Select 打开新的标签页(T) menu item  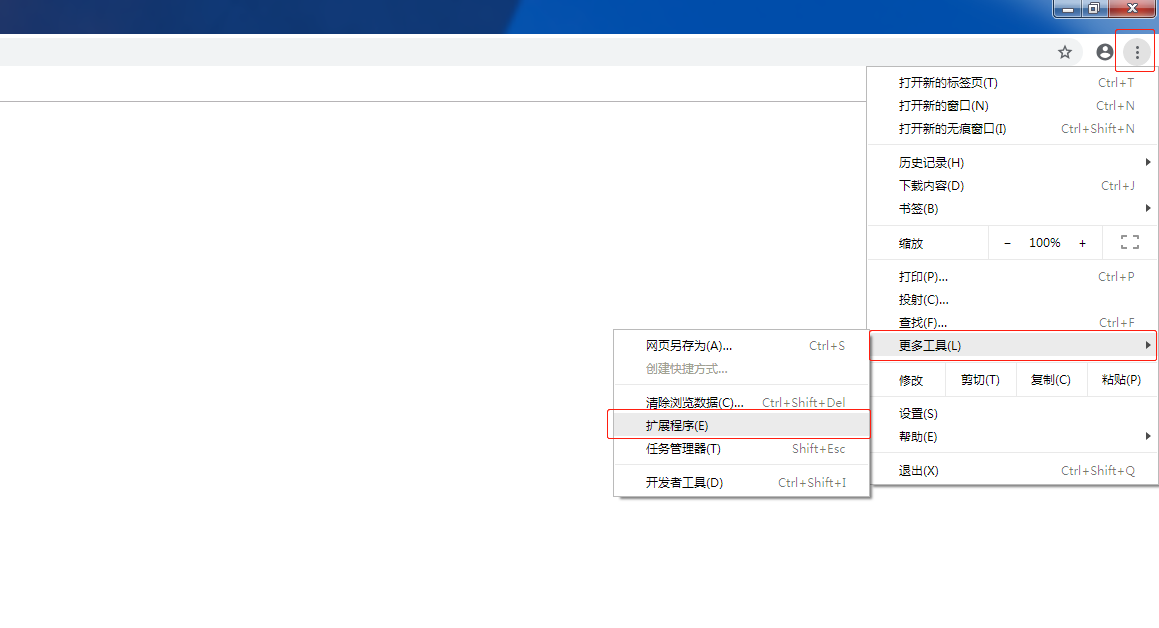tap(1013, 83)
